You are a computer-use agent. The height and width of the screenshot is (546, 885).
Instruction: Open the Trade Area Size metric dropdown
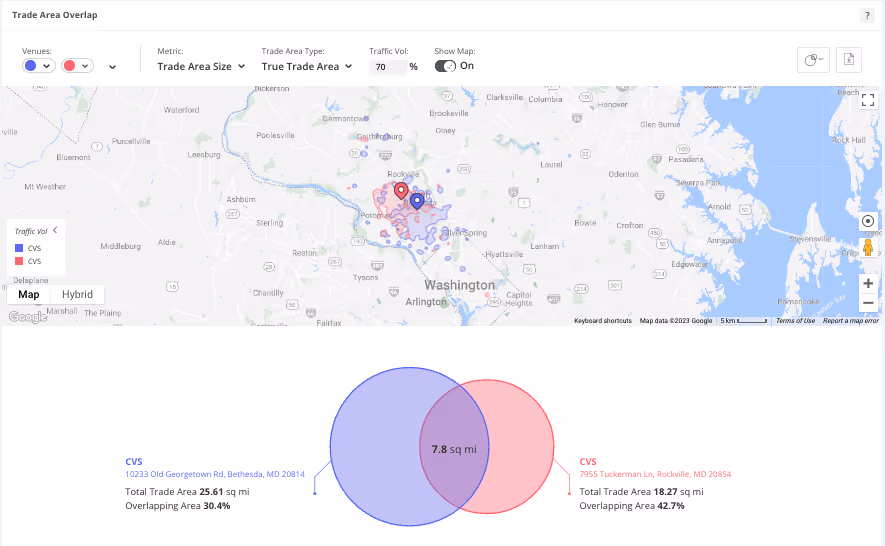pyautogui.click(x=201, y=67)
